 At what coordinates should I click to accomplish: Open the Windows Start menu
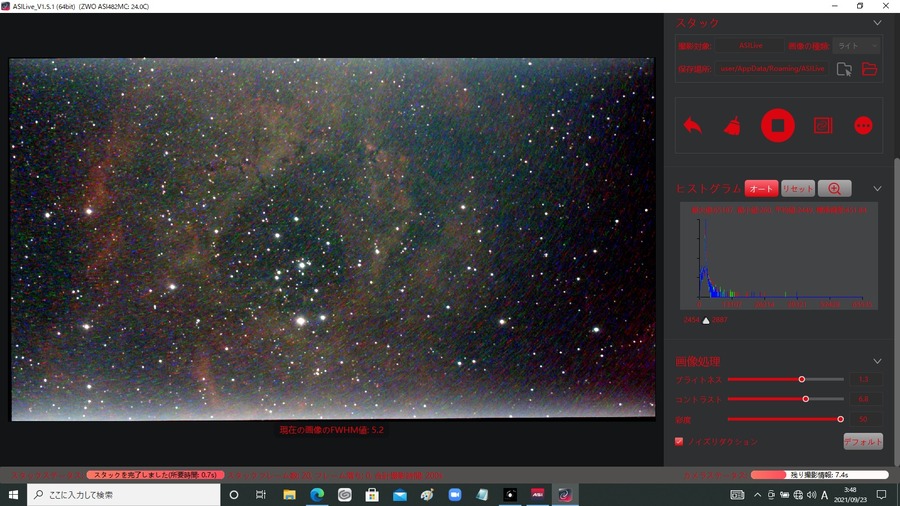coord(13,495)
